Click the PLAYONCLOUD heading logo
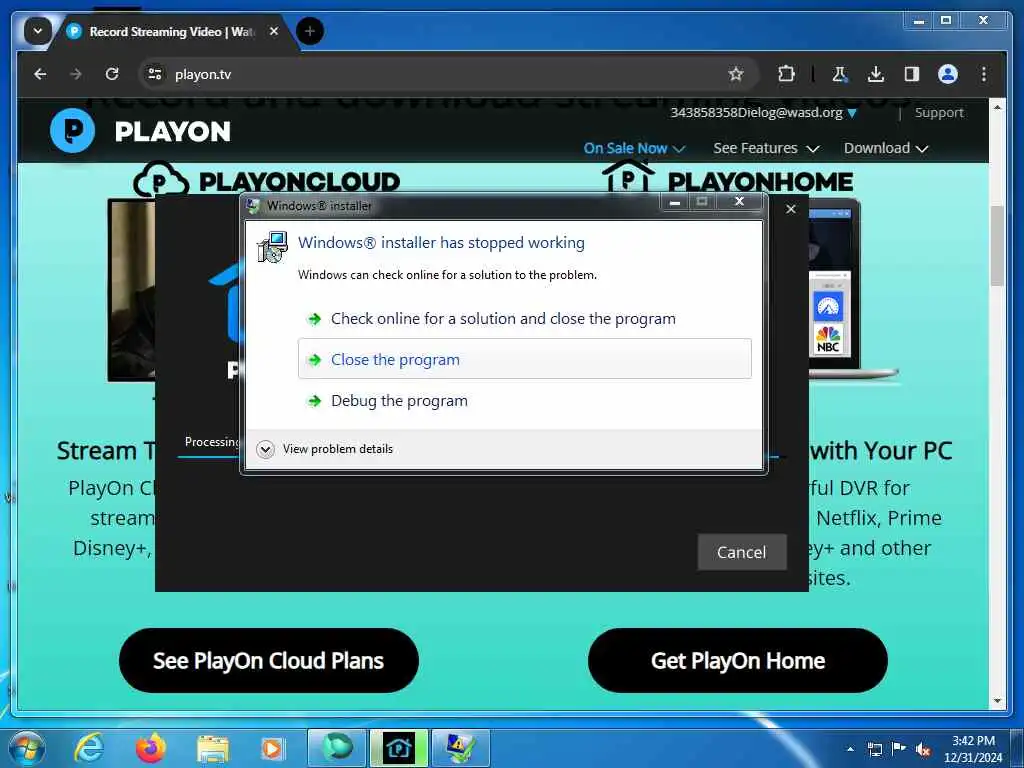This screenshot has height=768, width=1024. pos(266,179)
